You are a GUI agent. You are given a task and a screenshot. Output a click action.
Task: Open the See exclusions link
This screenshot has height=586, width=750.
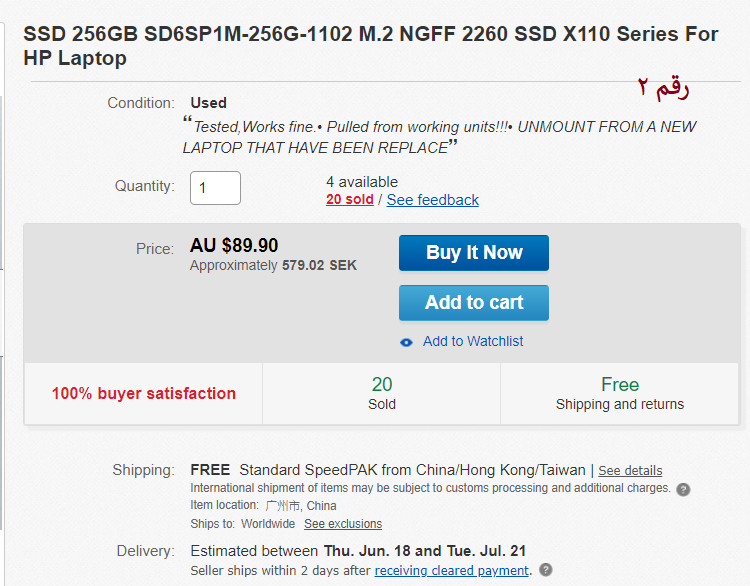343,524
